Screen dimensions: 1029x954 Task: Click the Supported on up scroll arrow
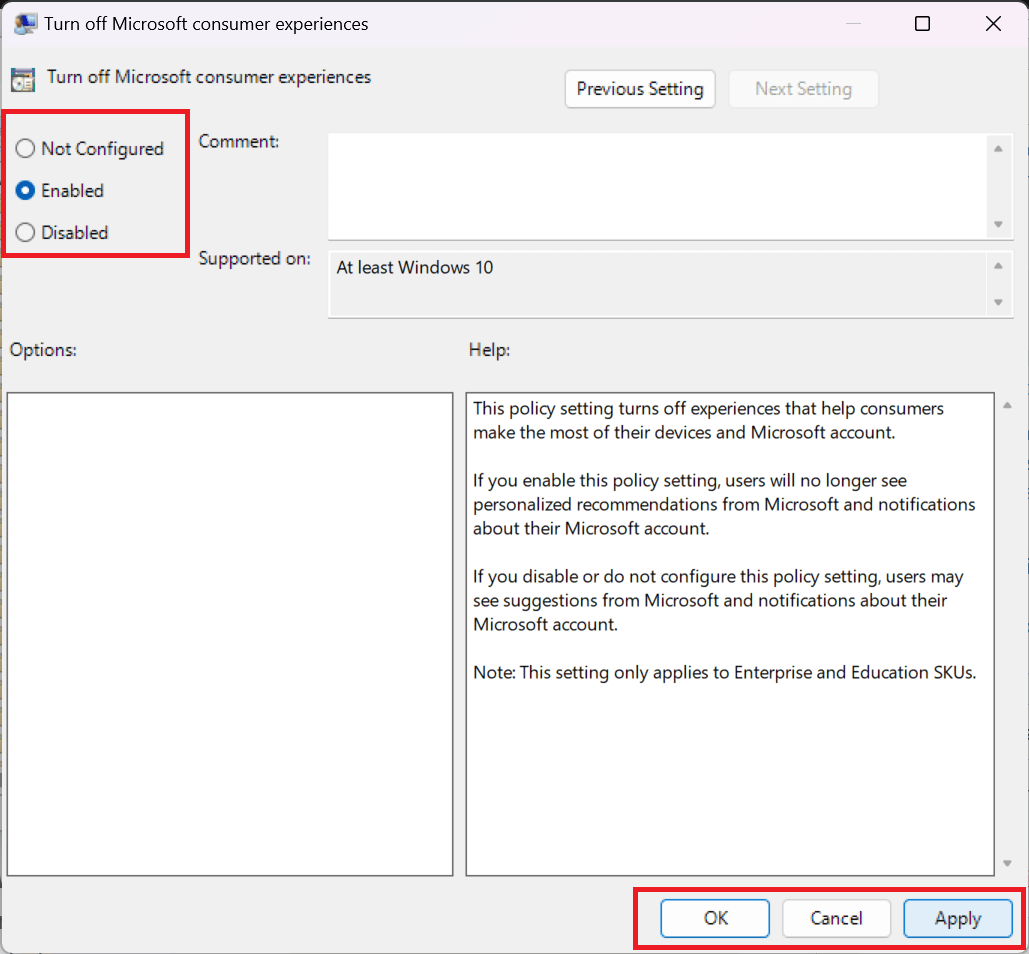click(997, 264)
